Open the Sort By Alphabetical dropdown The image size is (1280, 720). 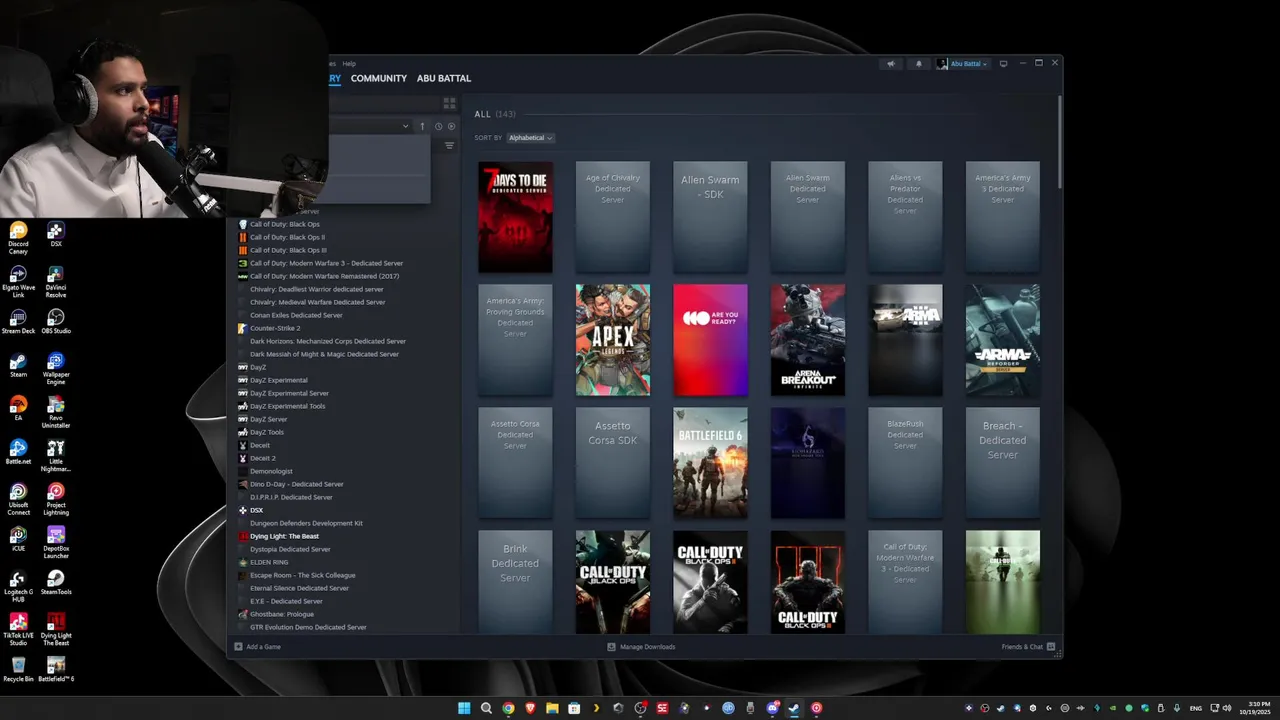click(530, 138)
